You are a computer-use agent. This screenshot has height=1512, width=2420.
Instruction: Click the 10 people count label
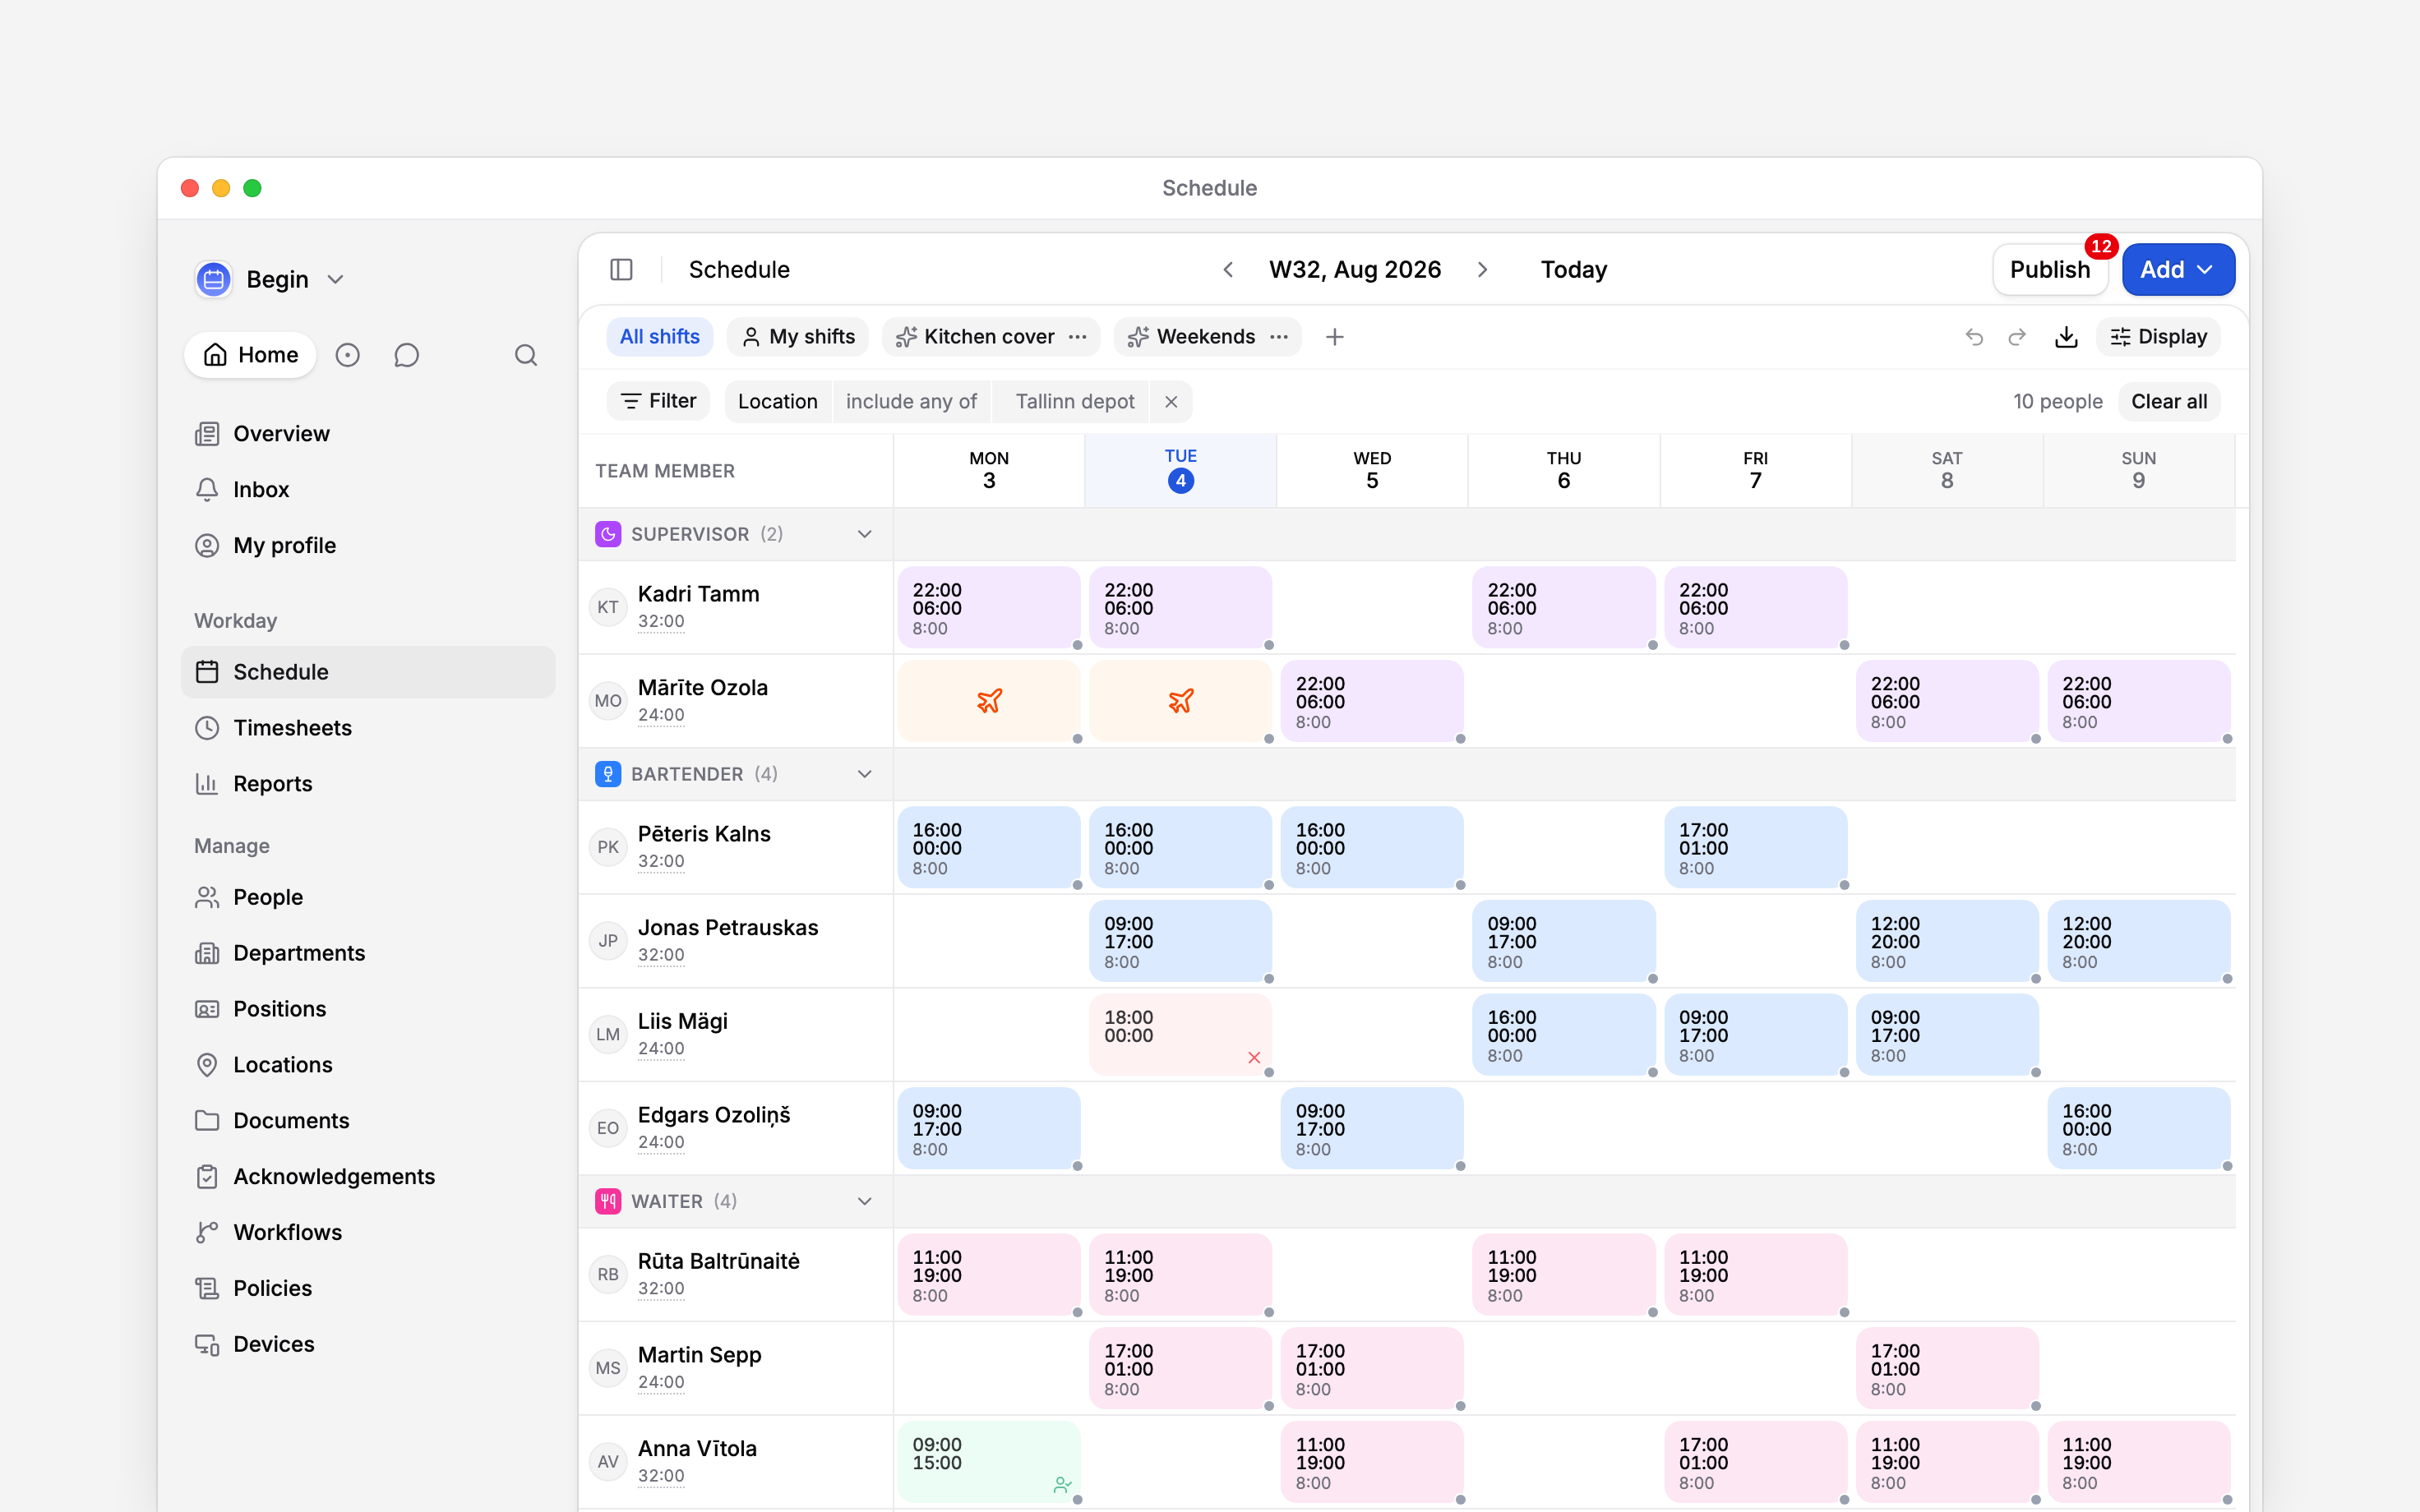(x=2058, y=401)
